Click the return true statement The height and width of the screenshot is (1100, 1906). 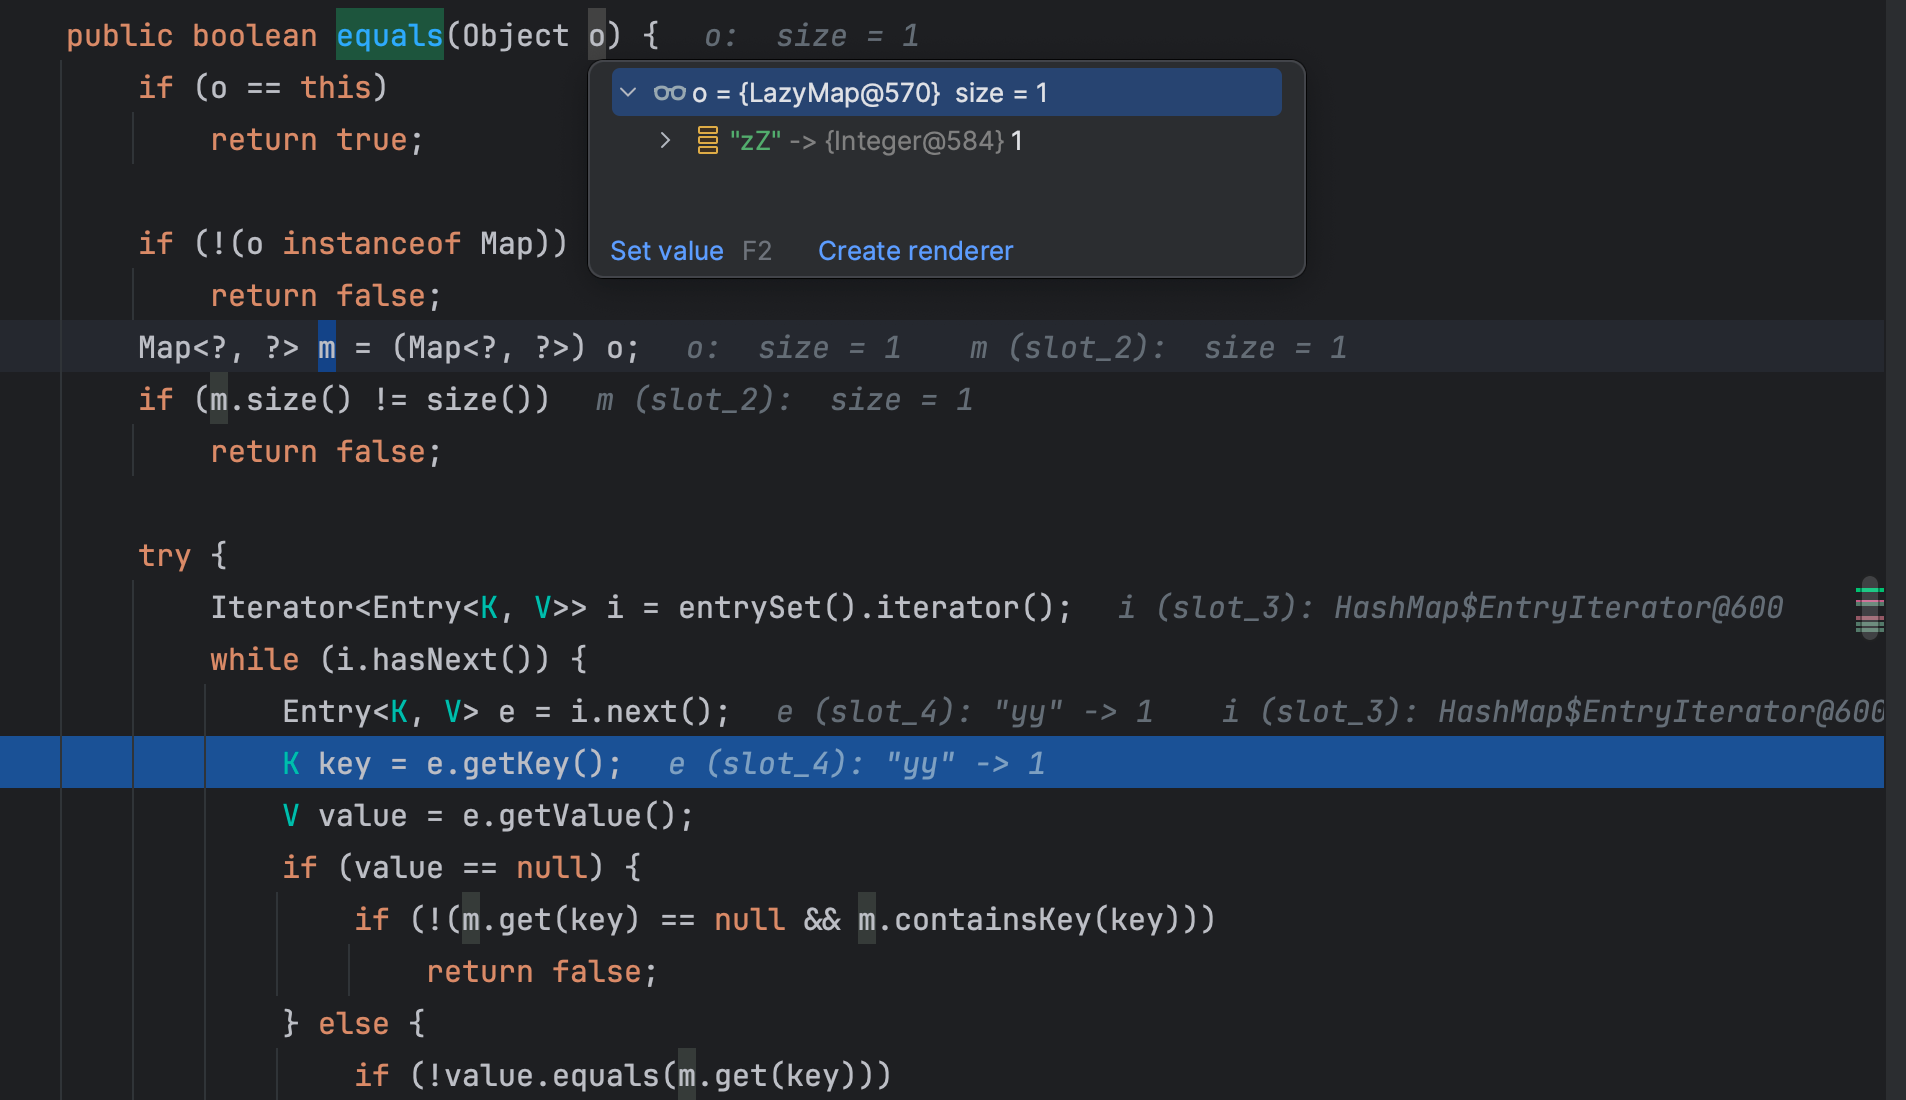(317, 139)
